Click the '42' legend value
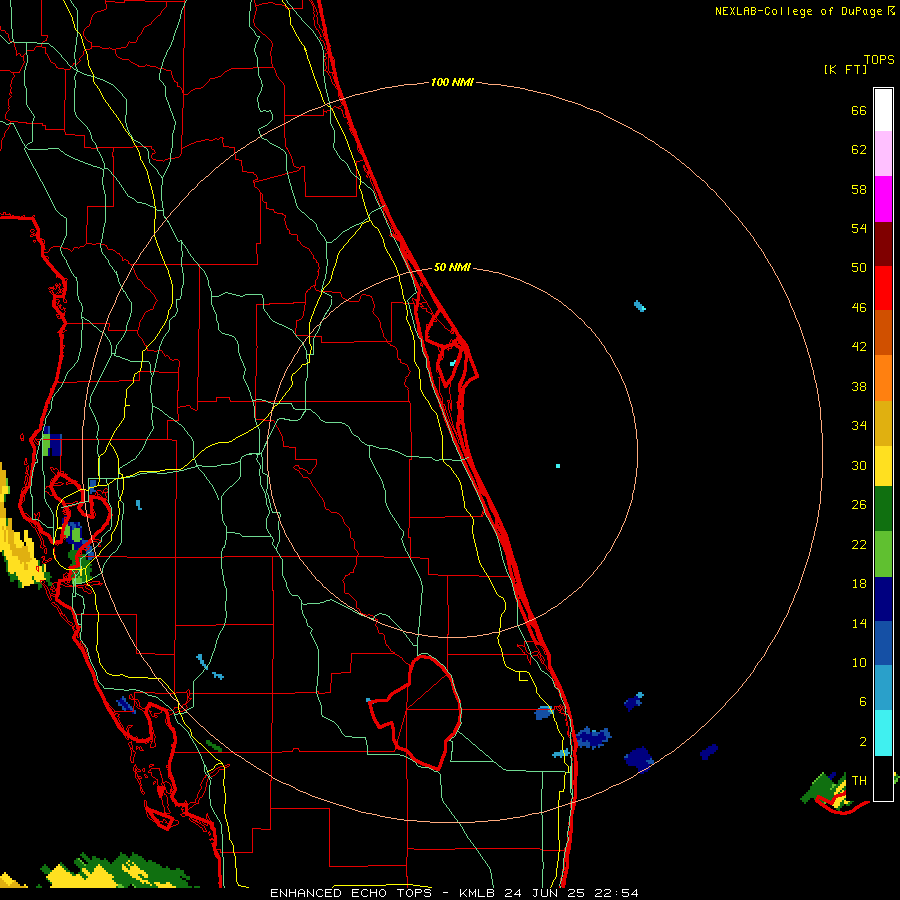Screen dimensions: 900x900 [859, 347]
